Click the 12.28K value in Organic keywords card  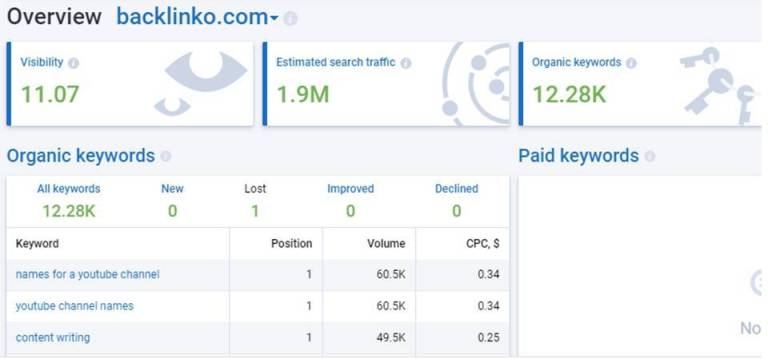tap(569, 94)
